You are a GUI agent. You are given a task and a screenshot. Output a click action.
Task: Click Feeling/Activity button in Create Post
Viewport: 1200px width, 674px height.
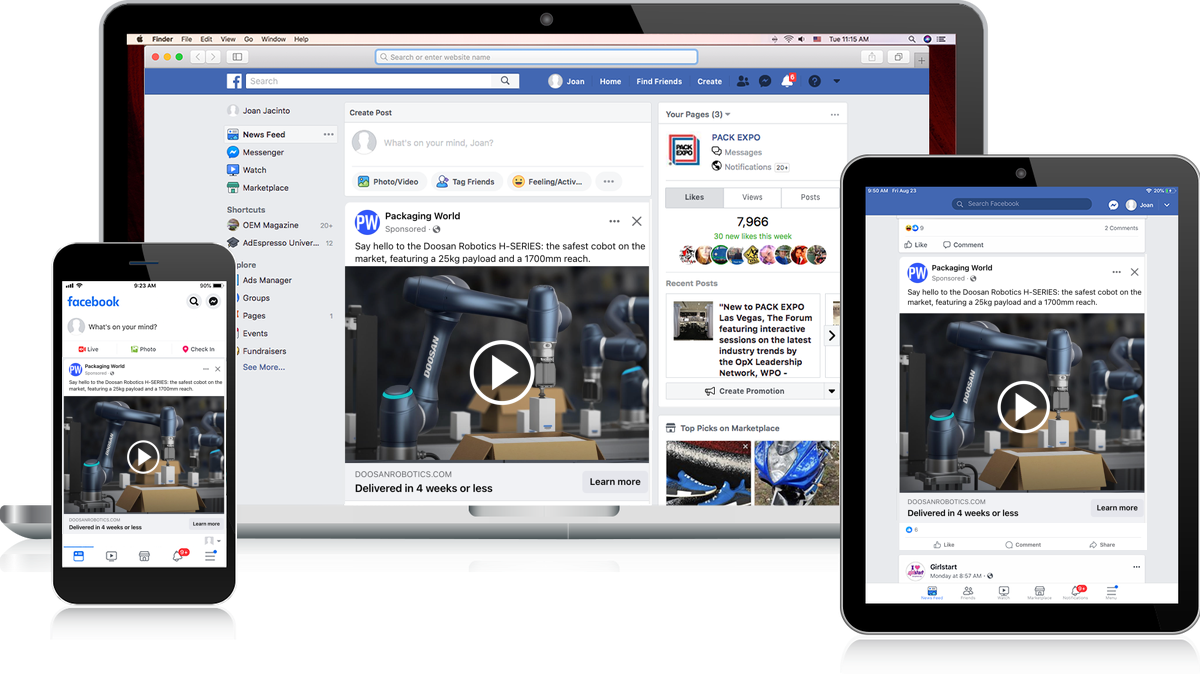point(547,182)
